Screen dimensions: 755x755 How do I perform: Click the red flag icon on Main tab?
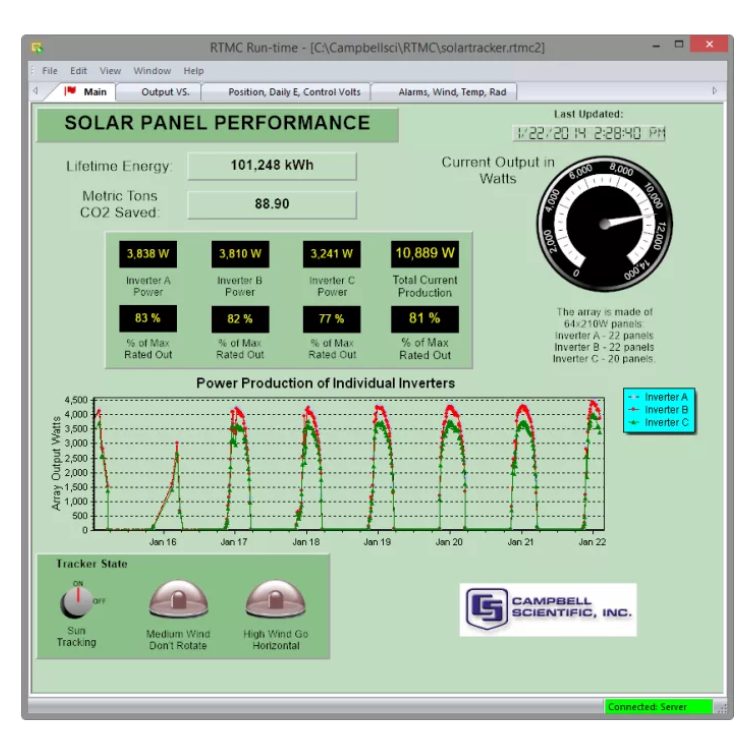click(70, 92)
